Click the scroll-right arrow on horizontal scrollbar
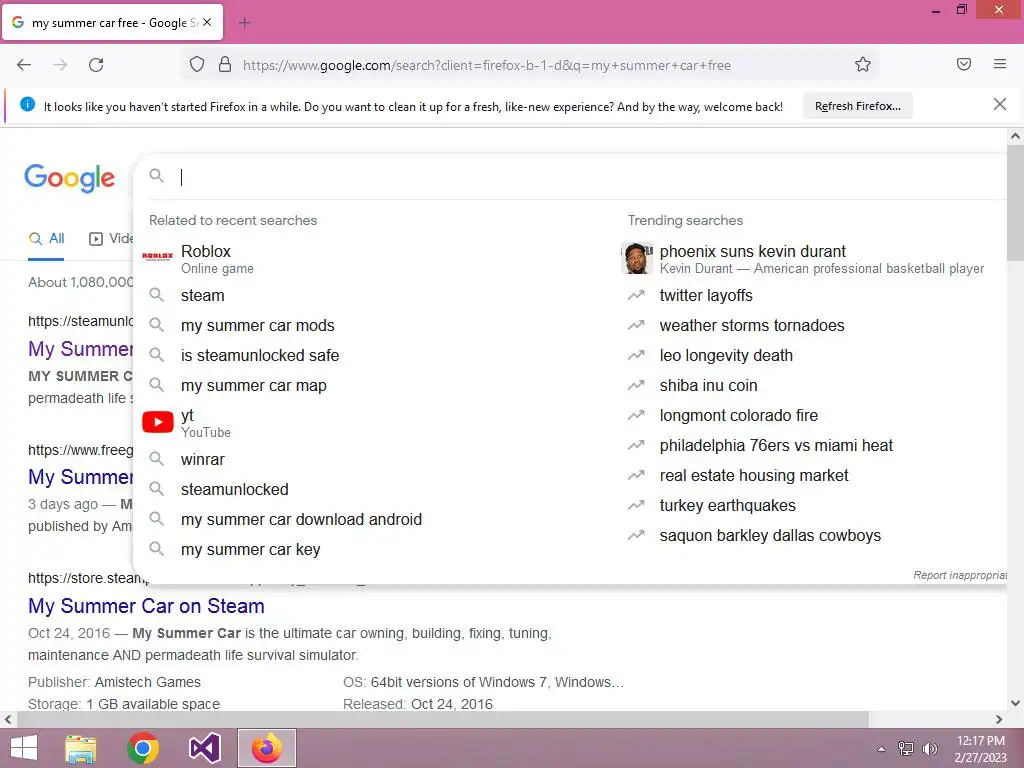1024x768 pixels. [999, 719]
